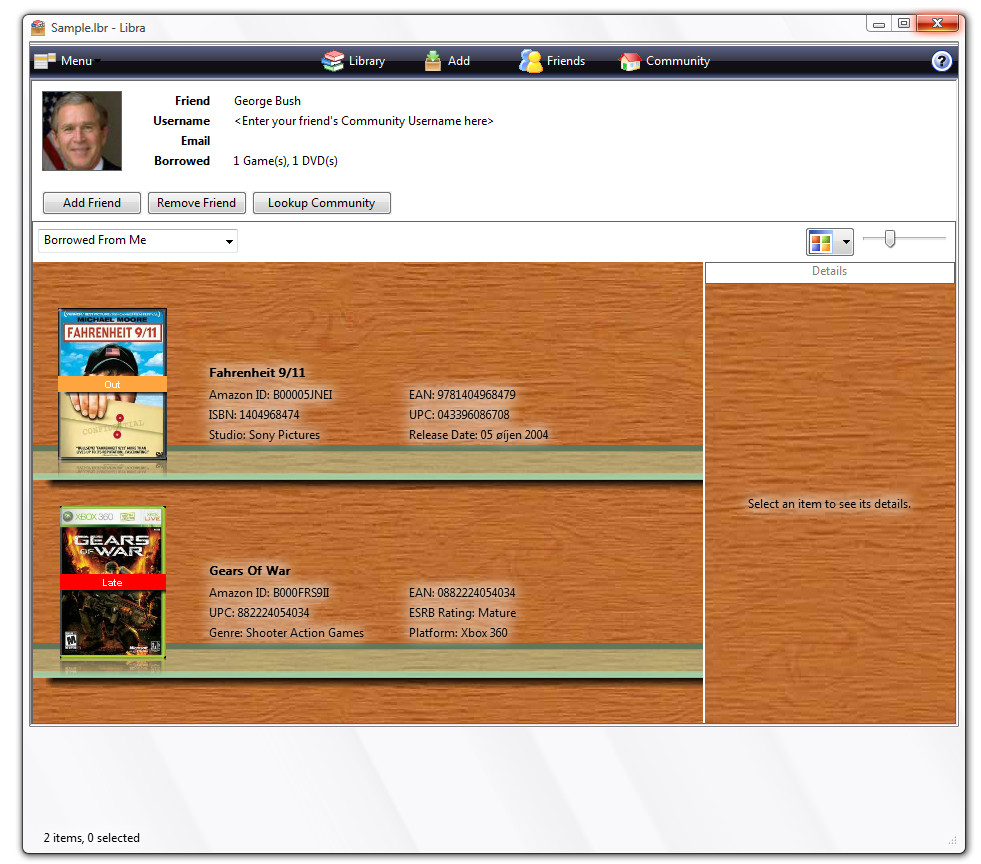This screenshot has height=864, width=981.
Task: Click 'Select an item to see its details.'
Action: click(829, 504)
